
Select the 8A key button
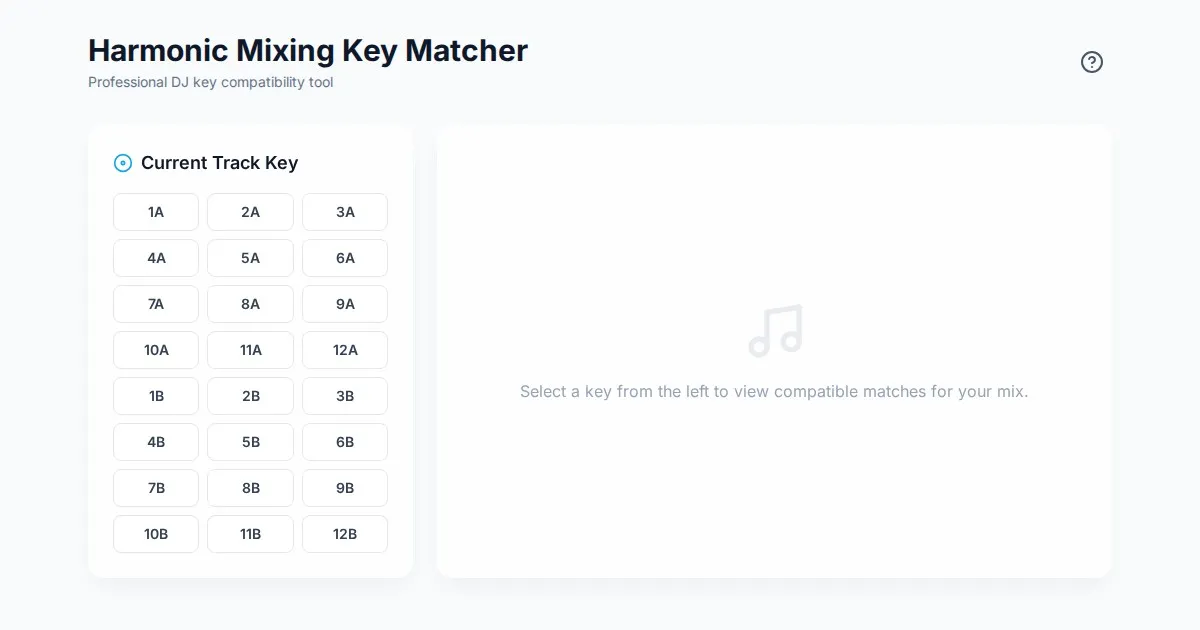250,304
